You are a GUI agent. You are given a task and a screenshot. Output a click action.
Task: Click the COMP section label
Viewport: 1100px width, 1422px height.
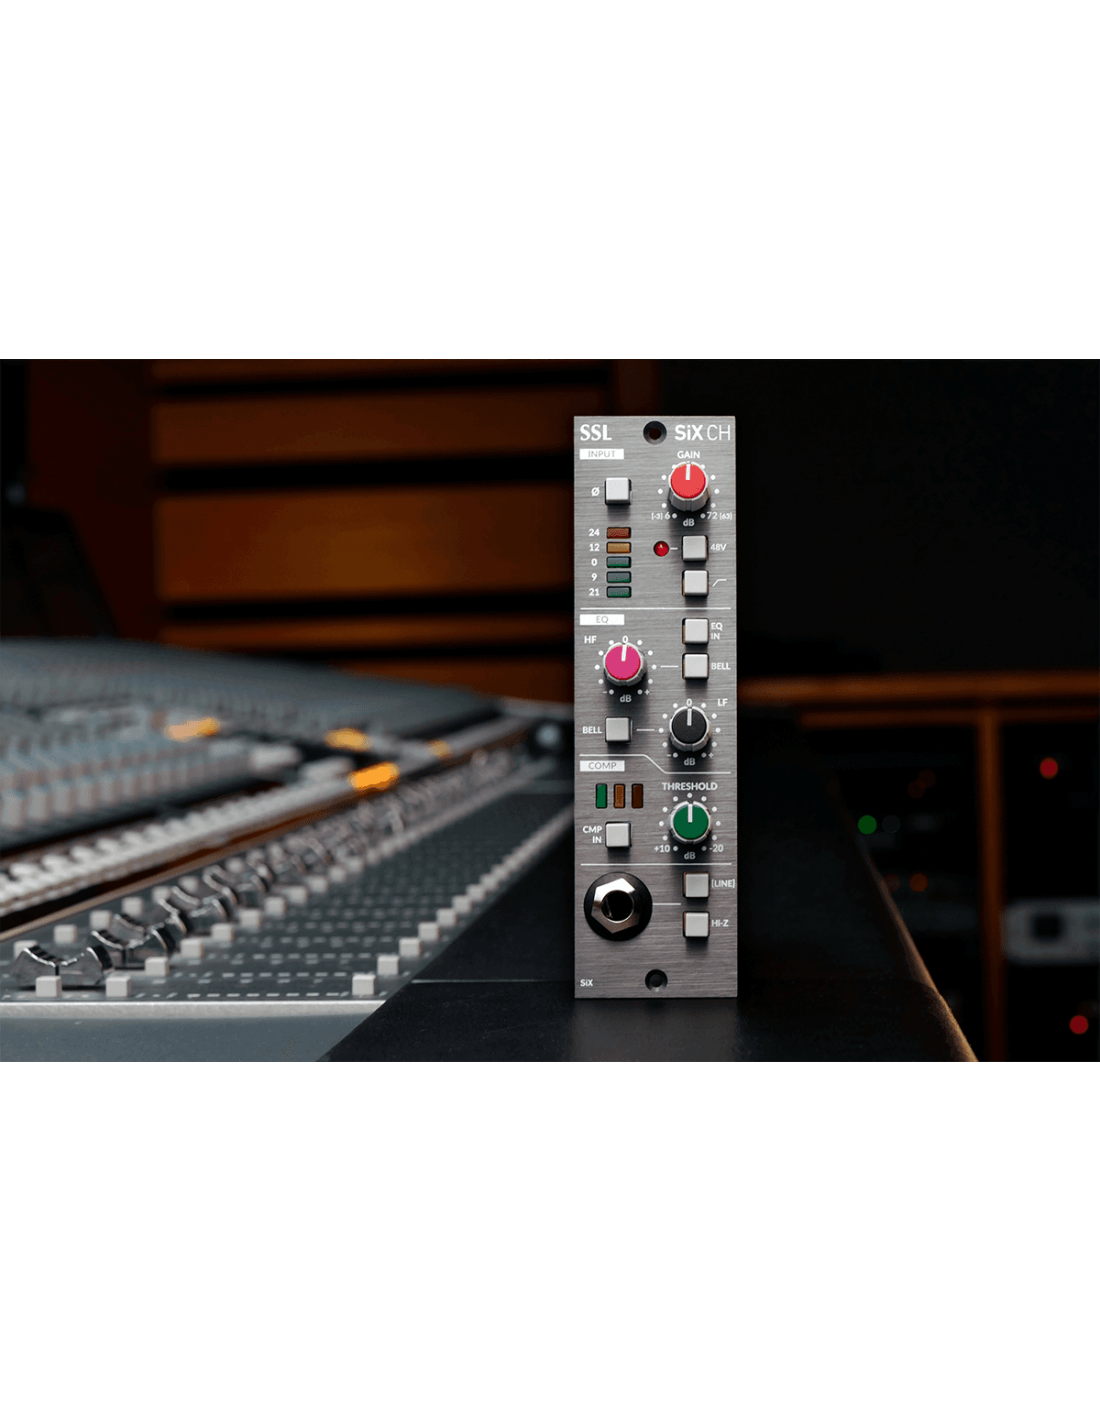tap(602, 766)
